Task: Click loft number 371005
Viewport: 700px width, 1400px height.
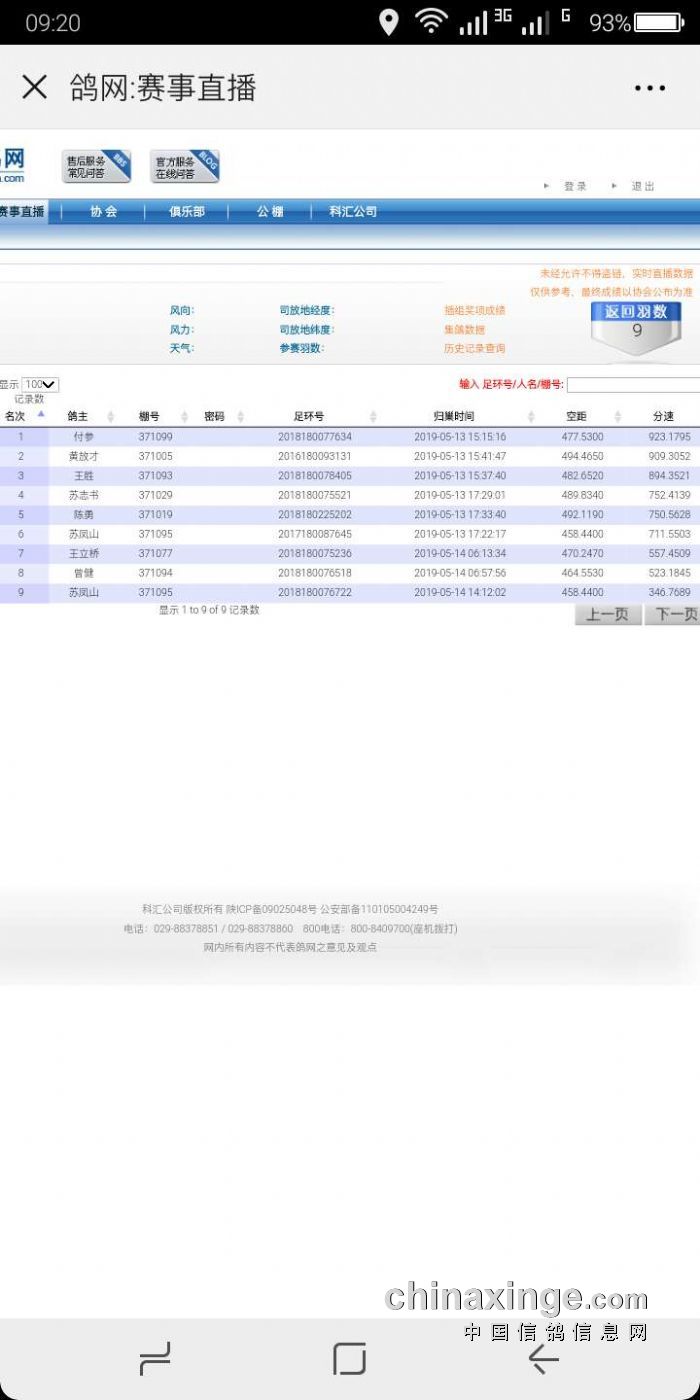Action: tap(155, 456)
